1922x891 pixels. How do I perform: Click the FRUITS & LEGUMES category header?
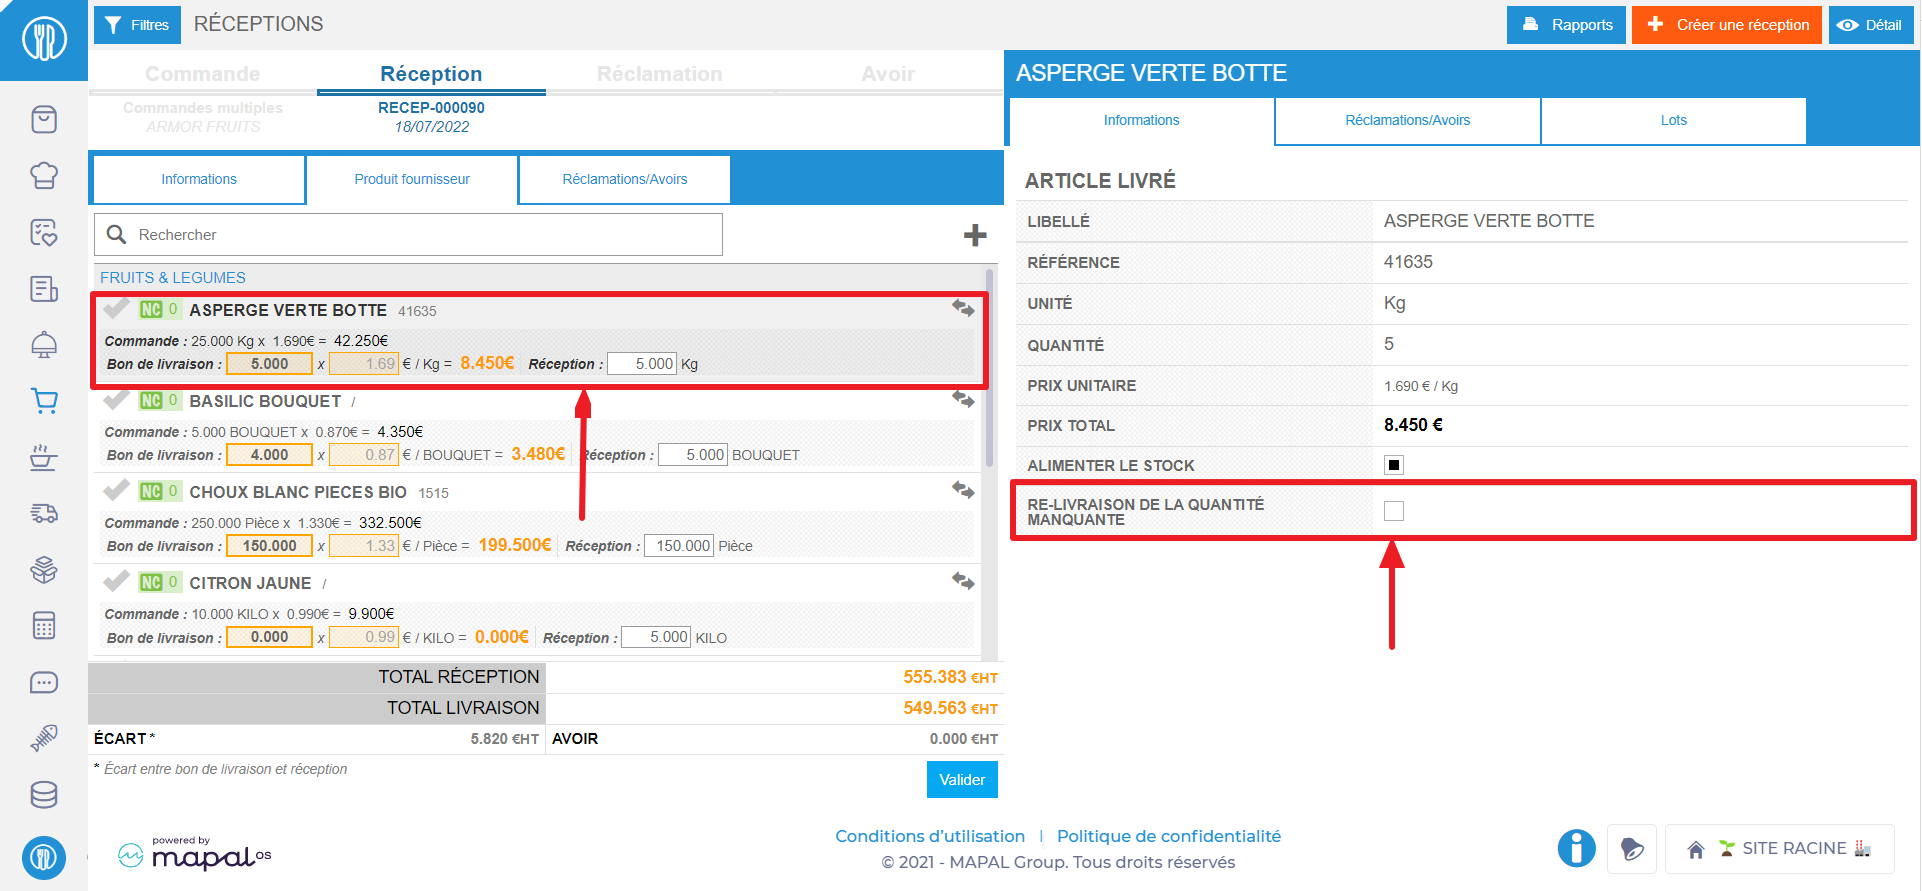coord(173,278)
